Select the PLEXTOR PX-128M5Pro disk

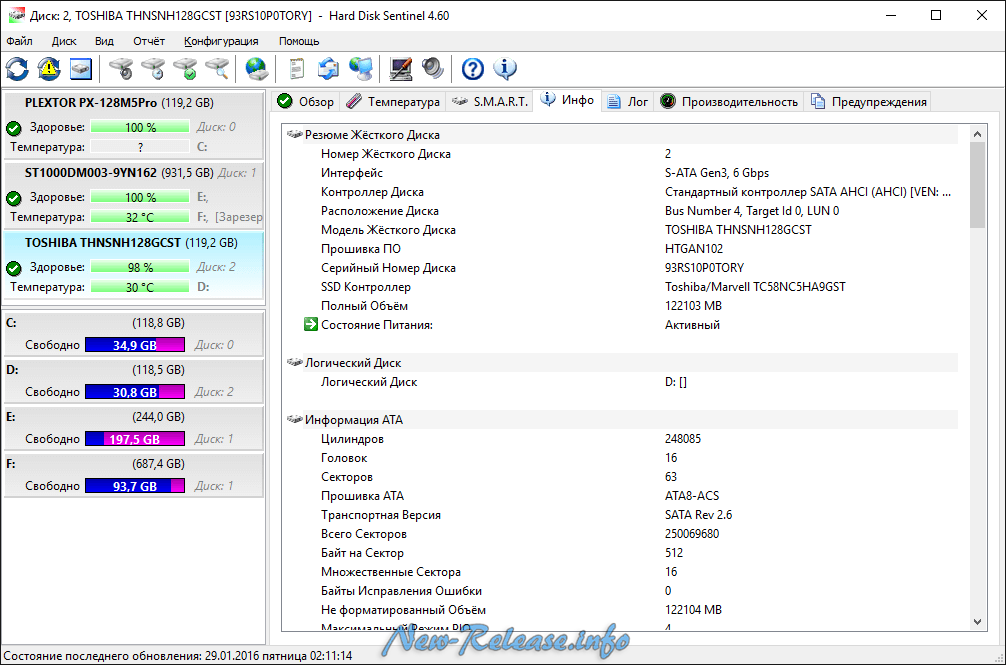pos(133,125)
